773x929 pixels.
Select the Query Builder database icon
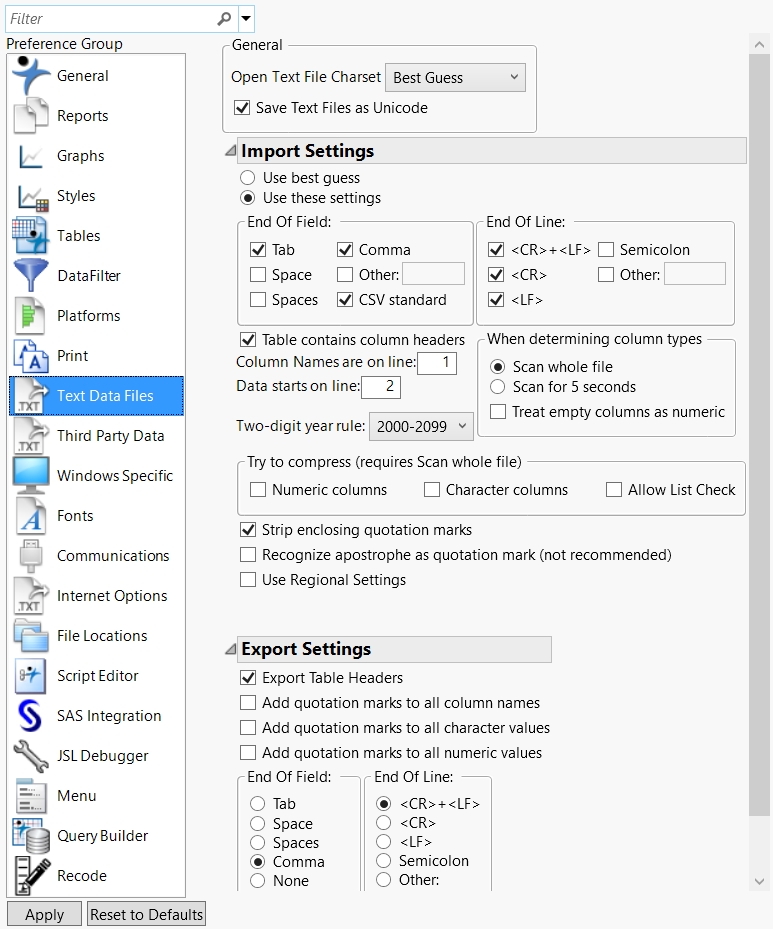point(31,836)
